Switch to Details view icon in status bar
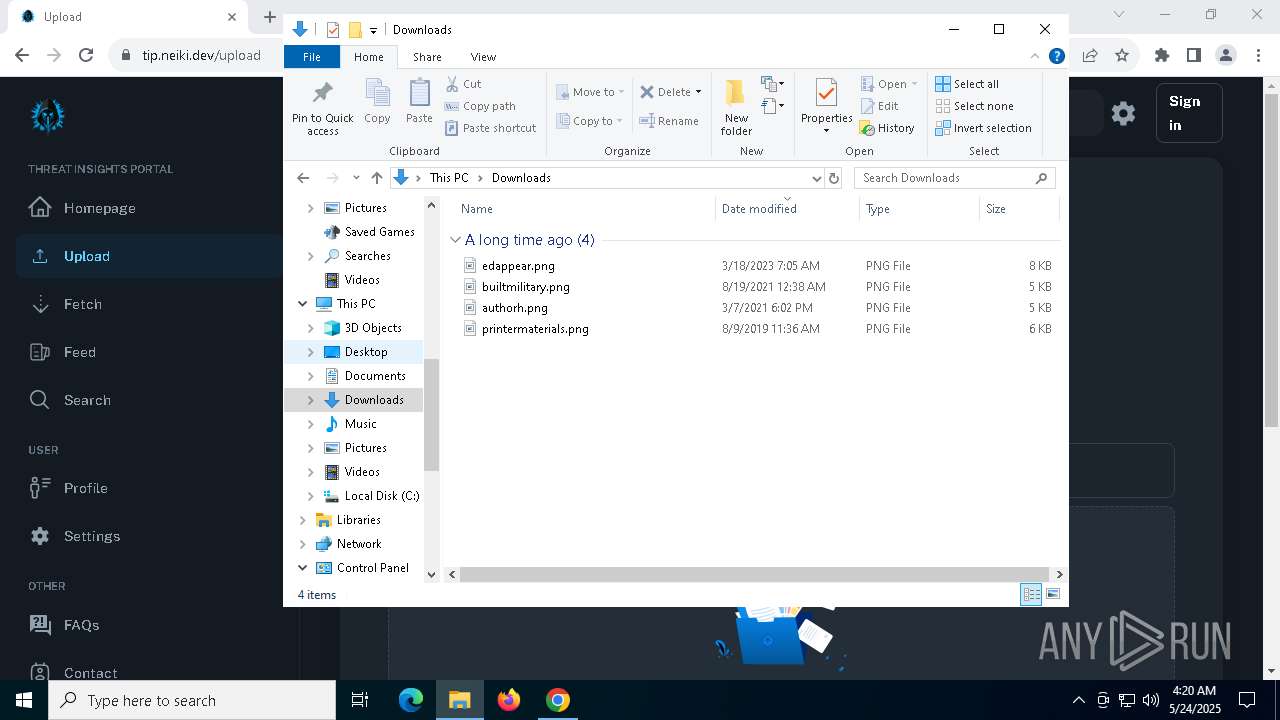Screen dimensions: 1280x720 (x=1031, y=594)
